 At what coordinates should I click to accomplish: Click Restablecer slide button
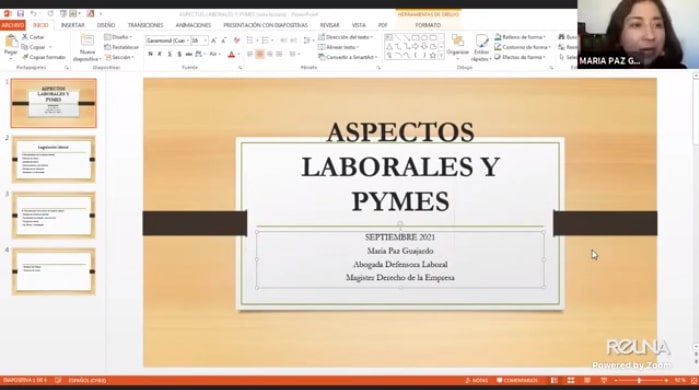[x=122, y=47]
